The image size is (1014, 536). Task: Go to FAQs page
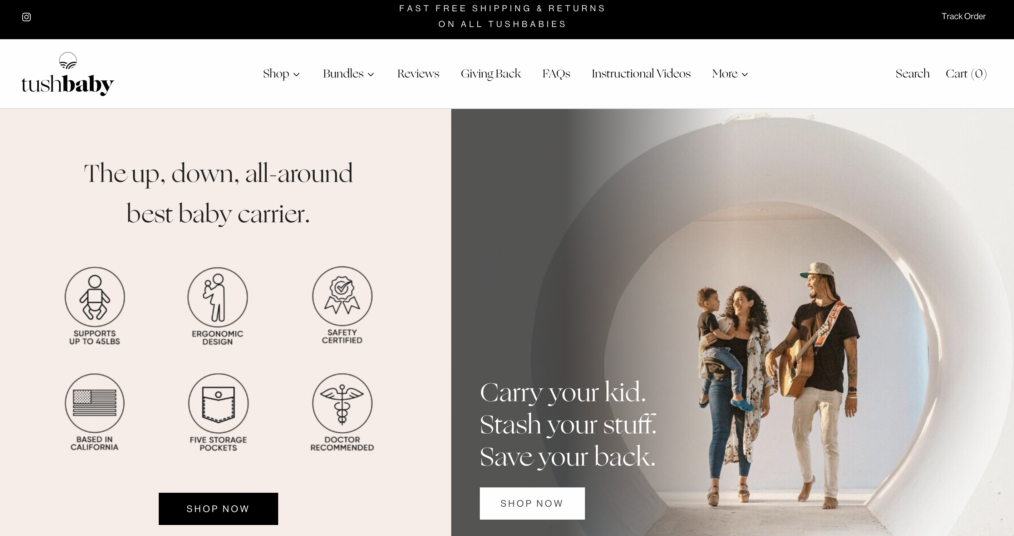(556, 74)
